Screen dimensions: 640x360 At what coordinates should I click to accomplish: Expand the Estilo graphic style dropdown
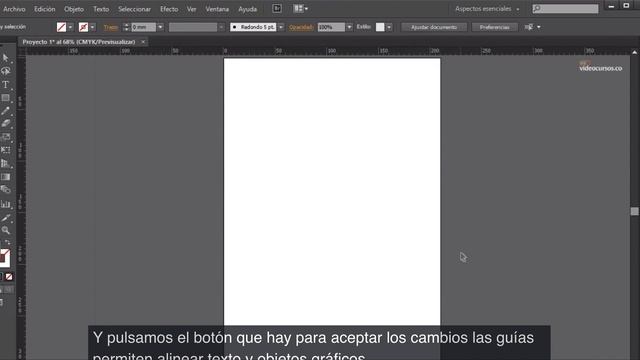tap(389, 27)
